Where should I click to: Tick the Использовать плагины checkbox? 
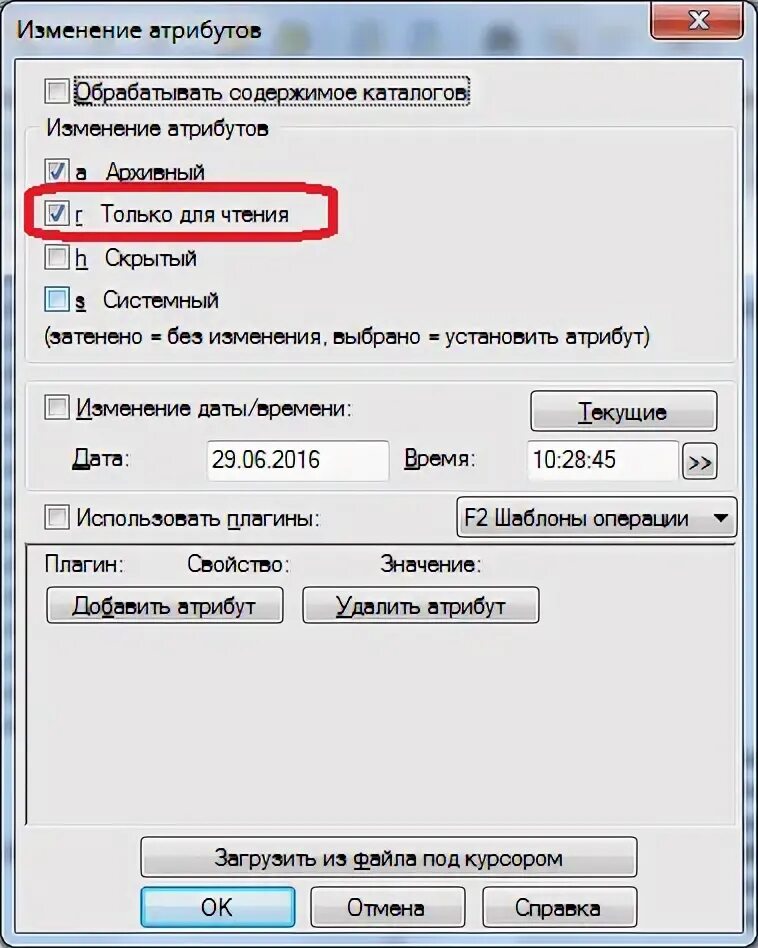[x=57, y=518]
